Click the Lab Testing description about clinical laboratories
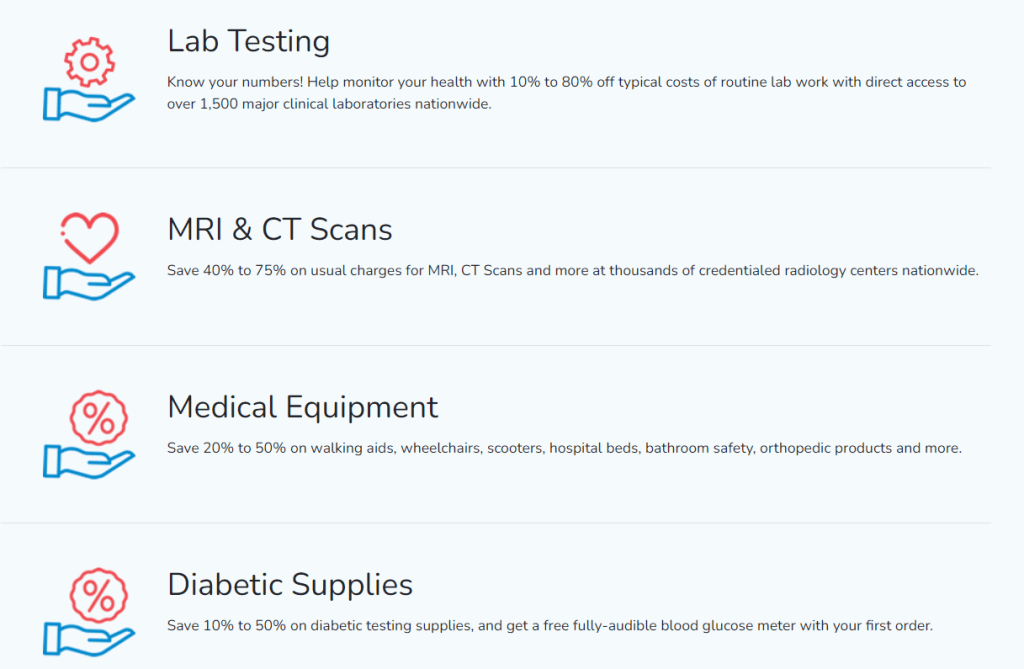This screenshot has width=1024, height=669. point(566,93)
